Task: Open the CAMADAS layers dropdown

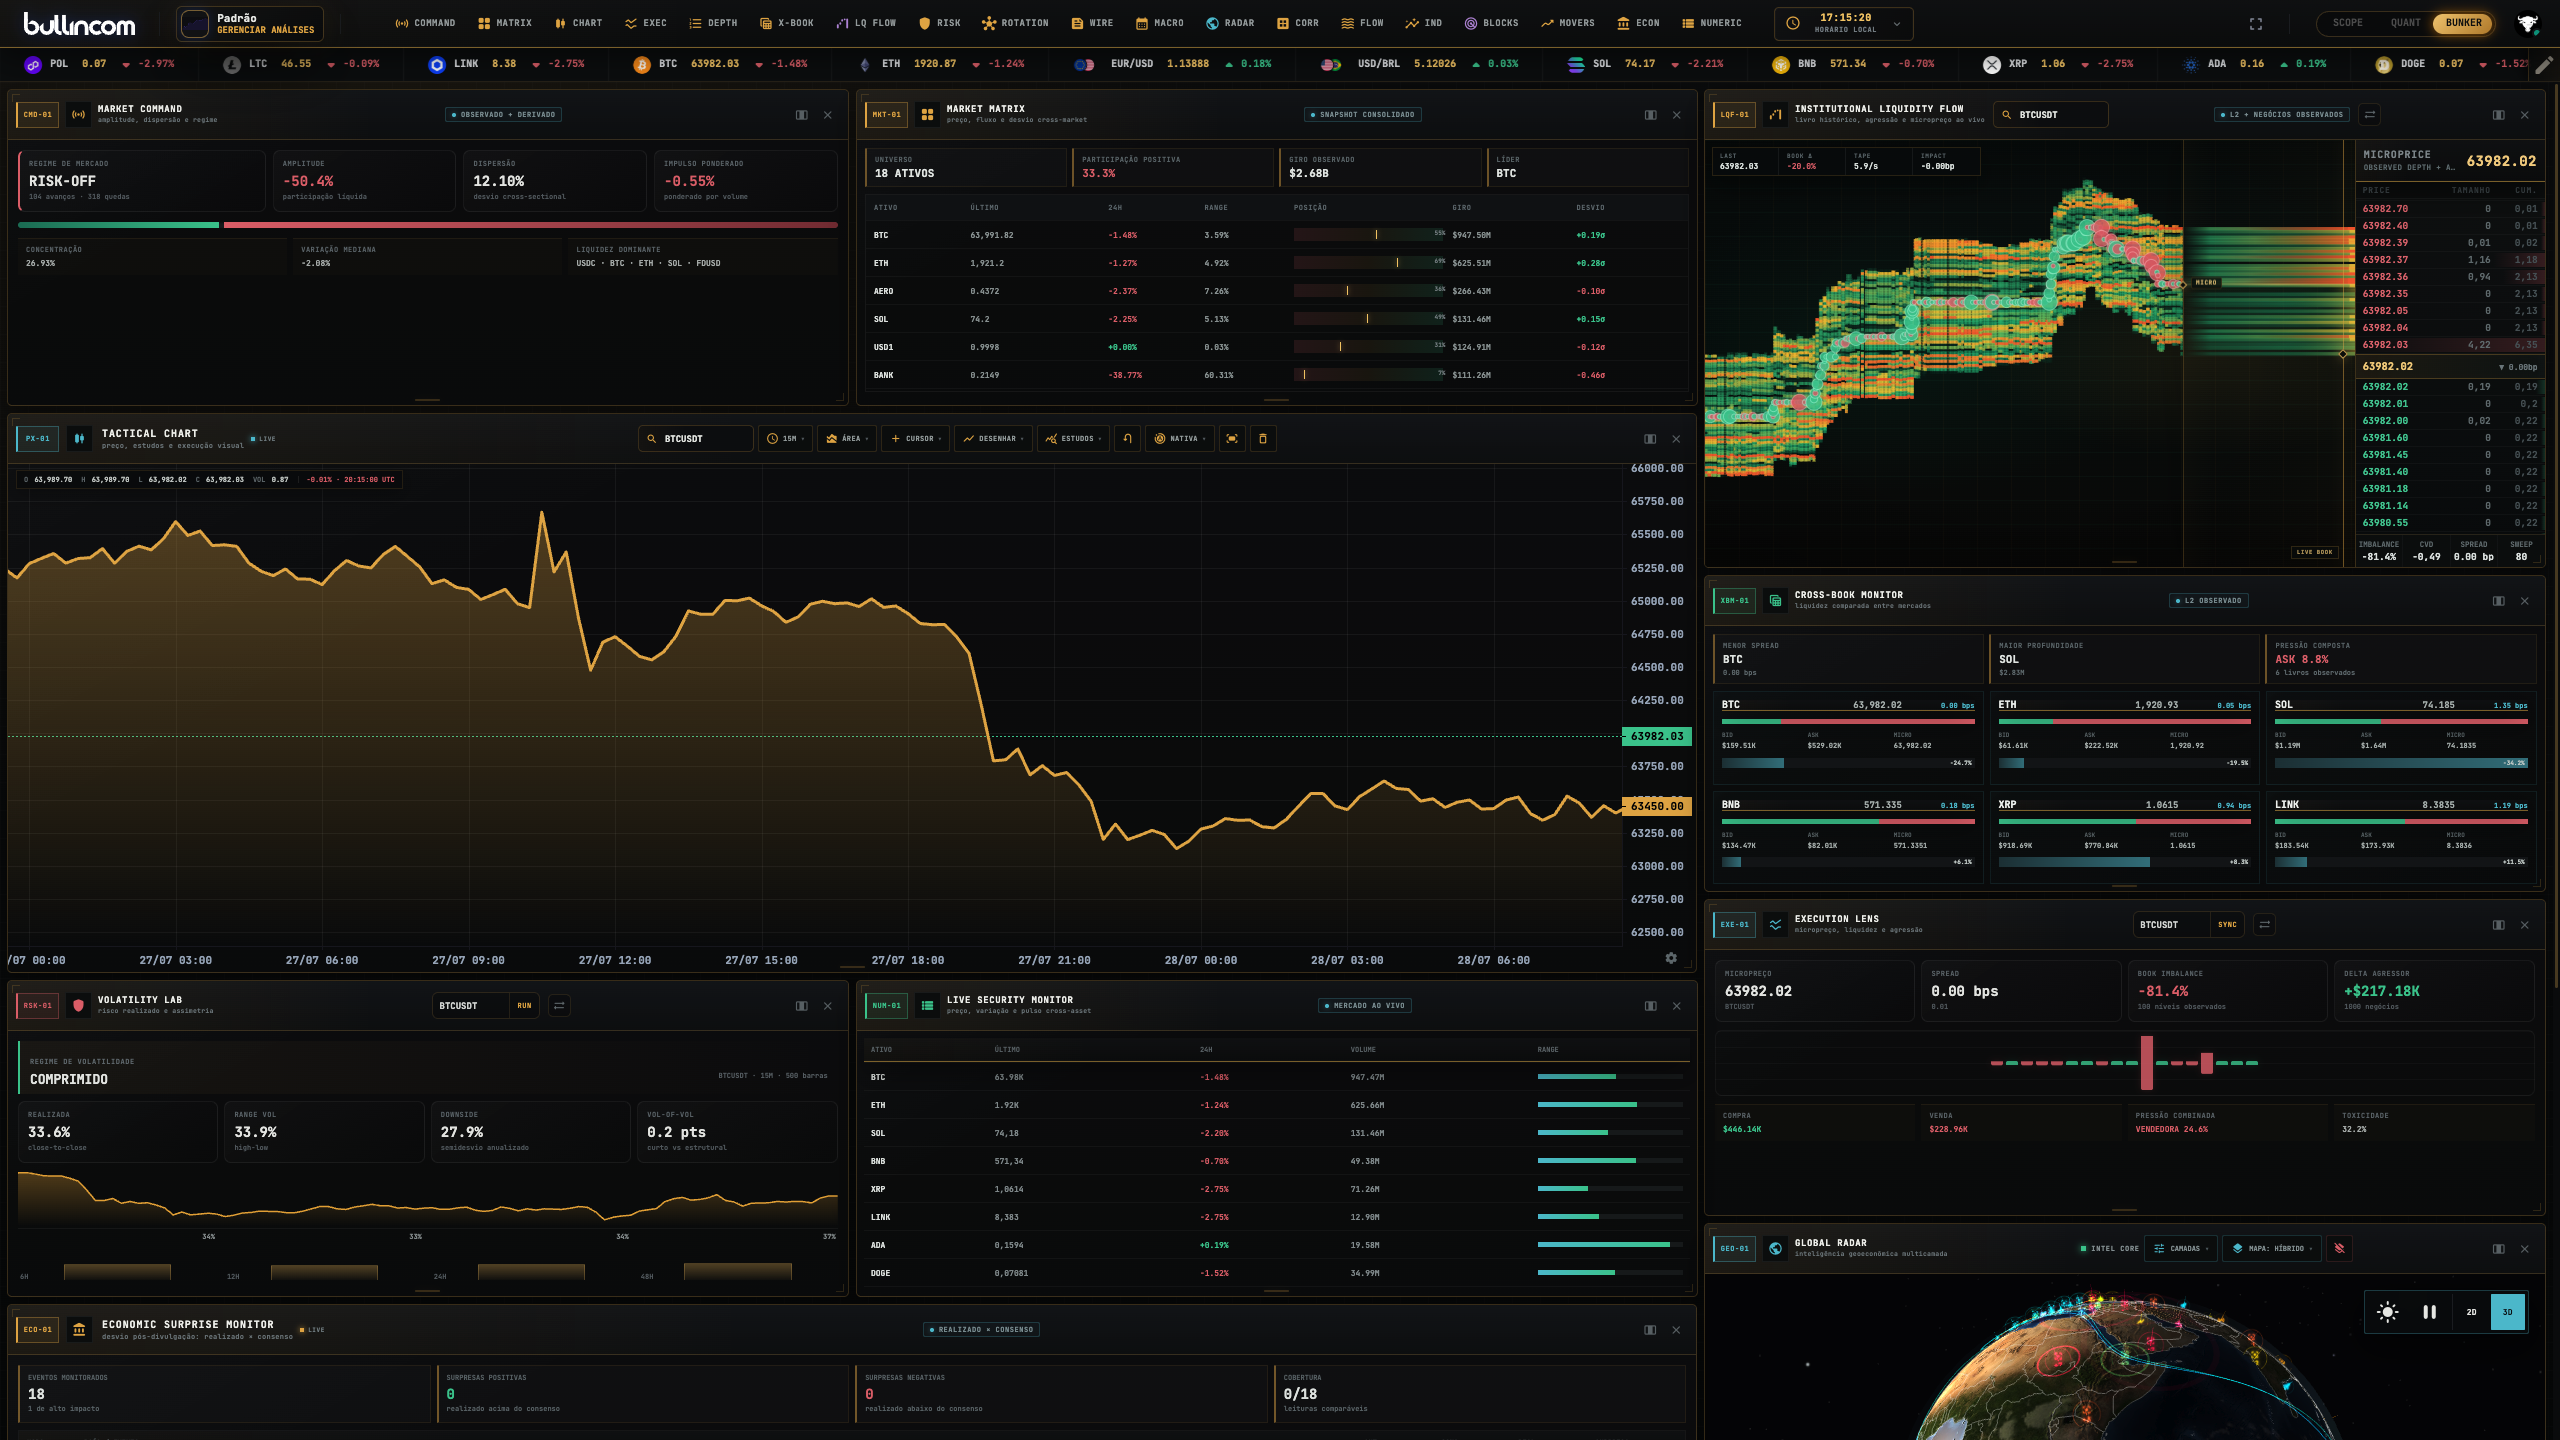Action: point(2180,1248)
